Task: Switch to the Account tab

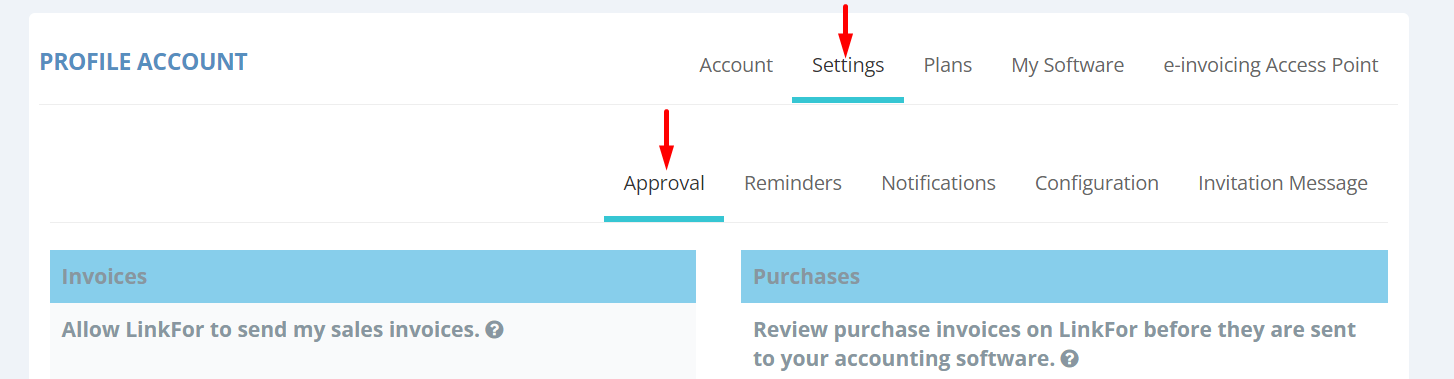Action: click(x=736, y=65)
